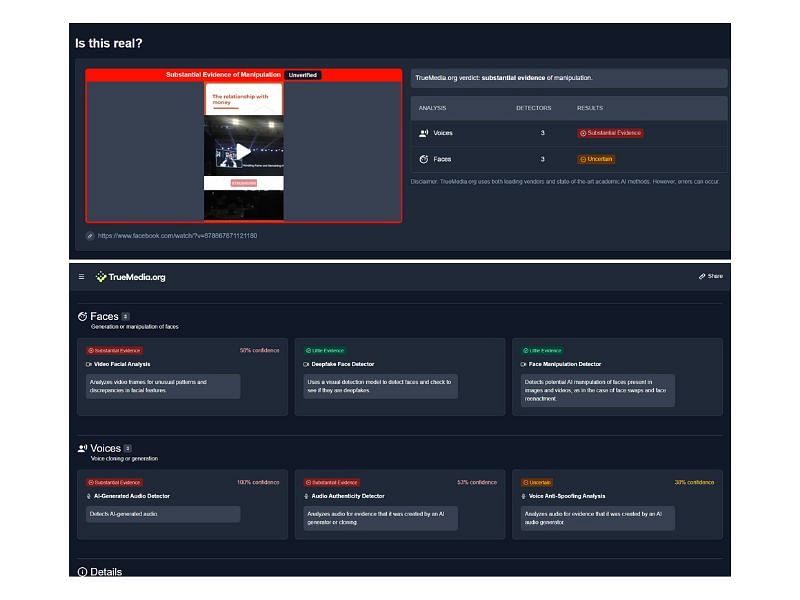Click the DETECTORS column header
The height and width of the screenshot is (600, 800).
coord(534,108)
